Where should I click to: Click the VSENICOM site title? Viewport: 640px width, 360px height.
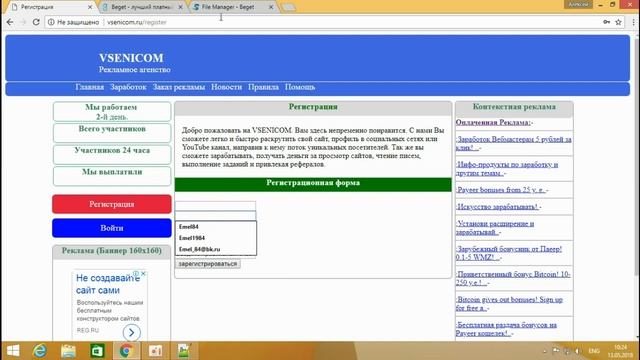(x=131, y=58)
